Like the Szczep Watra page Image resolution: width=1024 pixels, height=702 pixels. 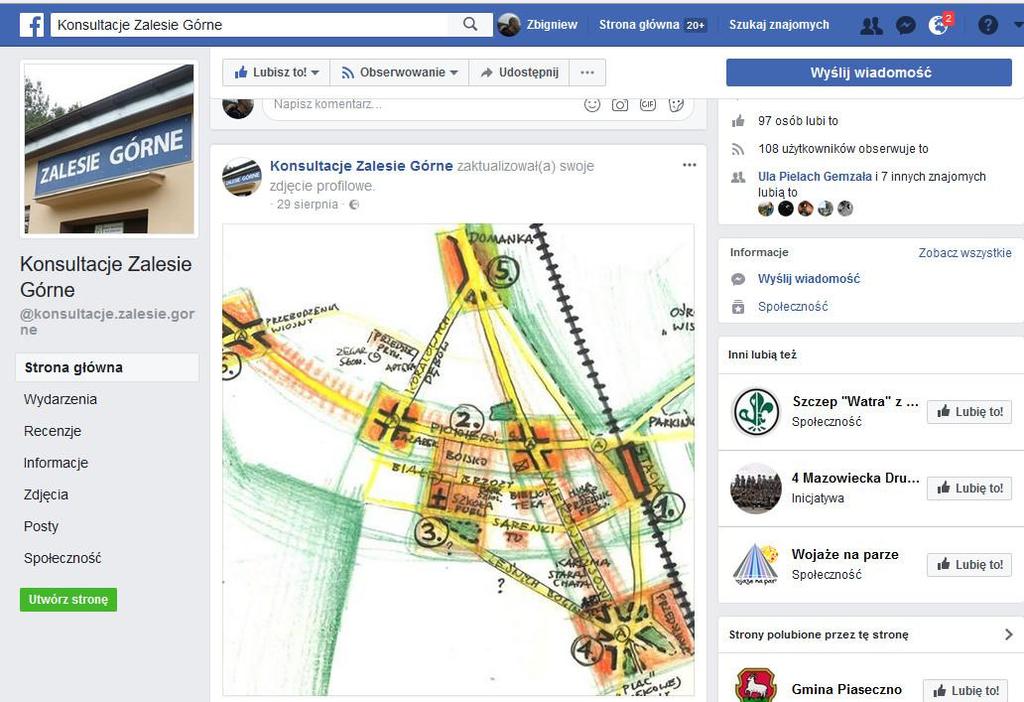[969, 412]
